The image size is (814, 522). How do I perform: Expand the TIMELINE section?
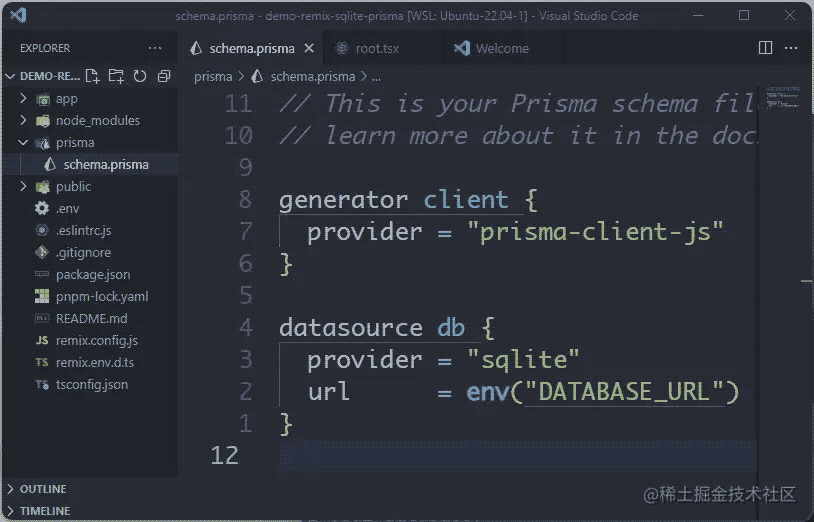click(x=88, y=511)
